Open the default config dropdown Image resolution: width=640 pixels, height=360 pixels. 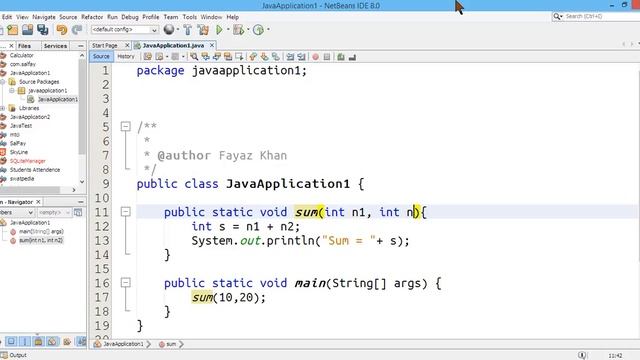[x=124, y=30]
